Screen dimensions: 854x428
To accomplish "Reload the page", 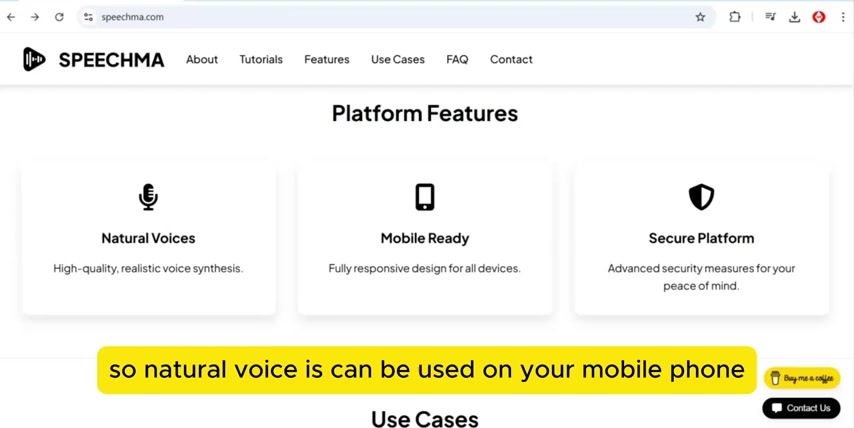I will click(59, 17).
